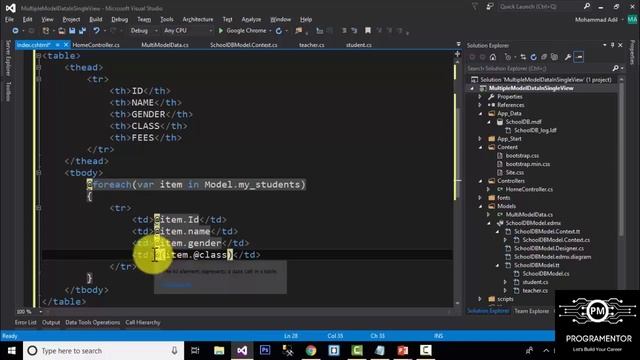Open the Architecture menu
This screenshot has width=640, height=360.
(x=198, y=19)
